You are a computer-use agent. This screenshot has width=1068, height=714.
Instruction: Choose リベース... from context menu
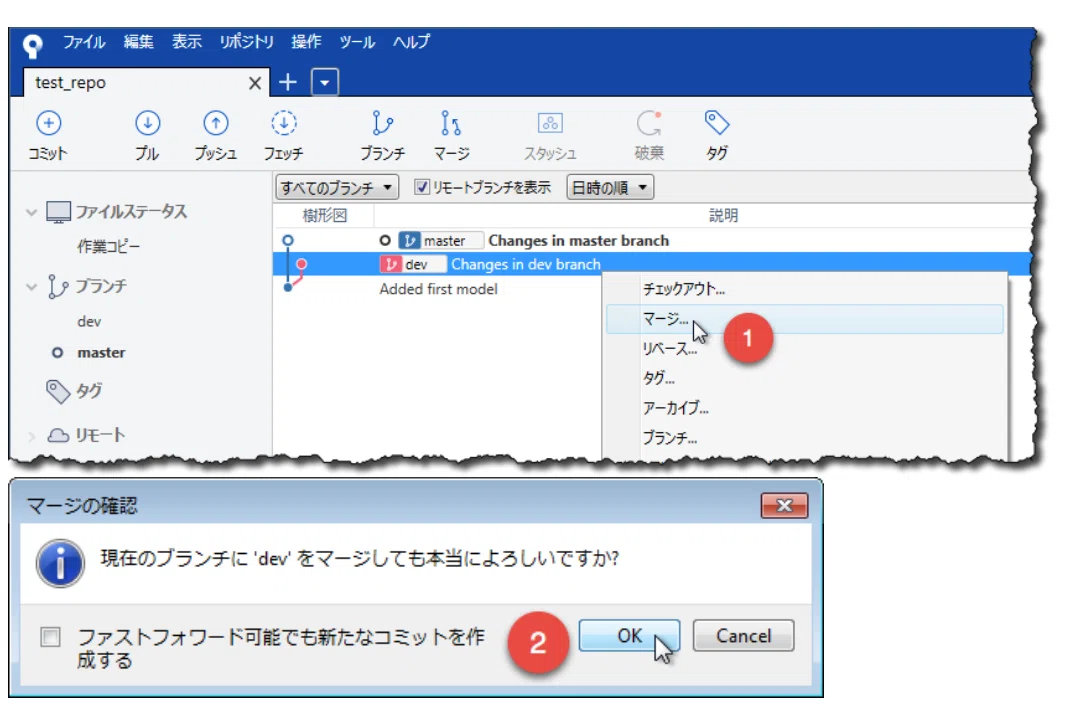(x=804, y=349)
